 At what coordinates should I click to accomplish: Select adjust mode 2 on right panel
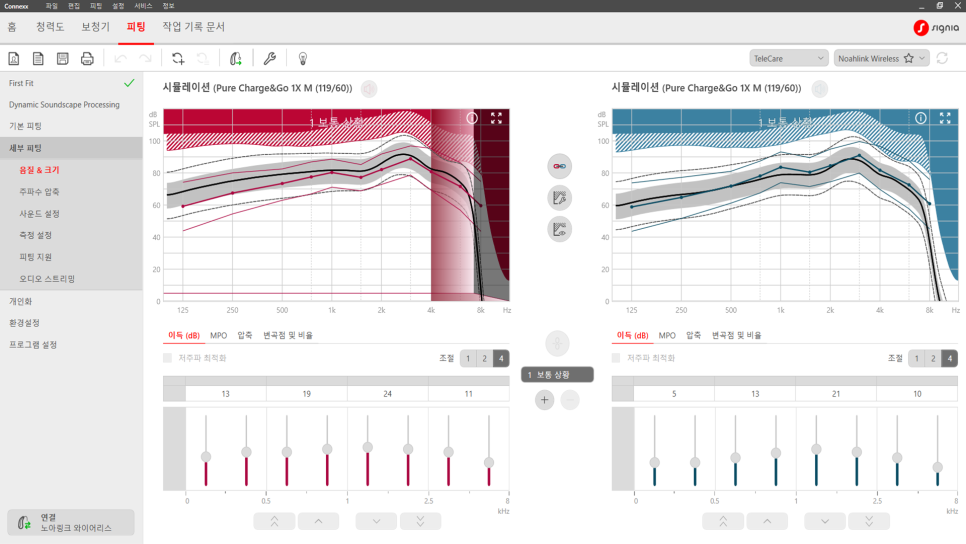933,358
